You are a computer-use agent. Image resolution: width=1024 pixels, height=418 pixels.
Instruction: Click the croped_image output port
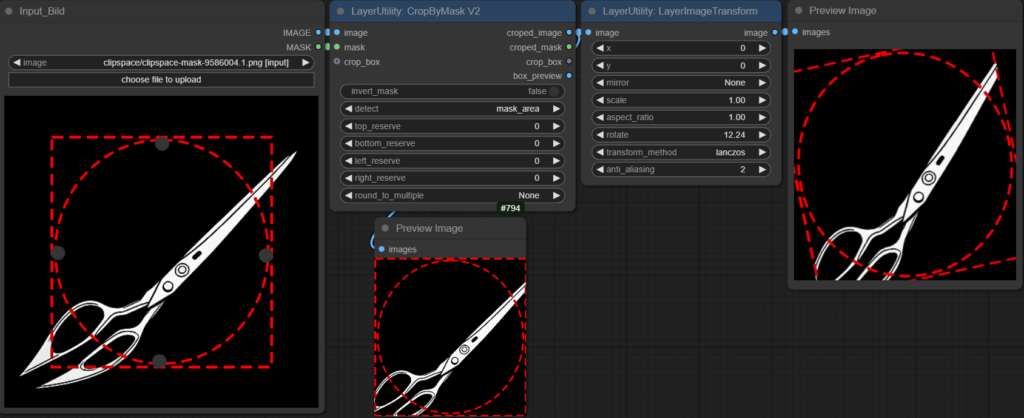(569, 32)
